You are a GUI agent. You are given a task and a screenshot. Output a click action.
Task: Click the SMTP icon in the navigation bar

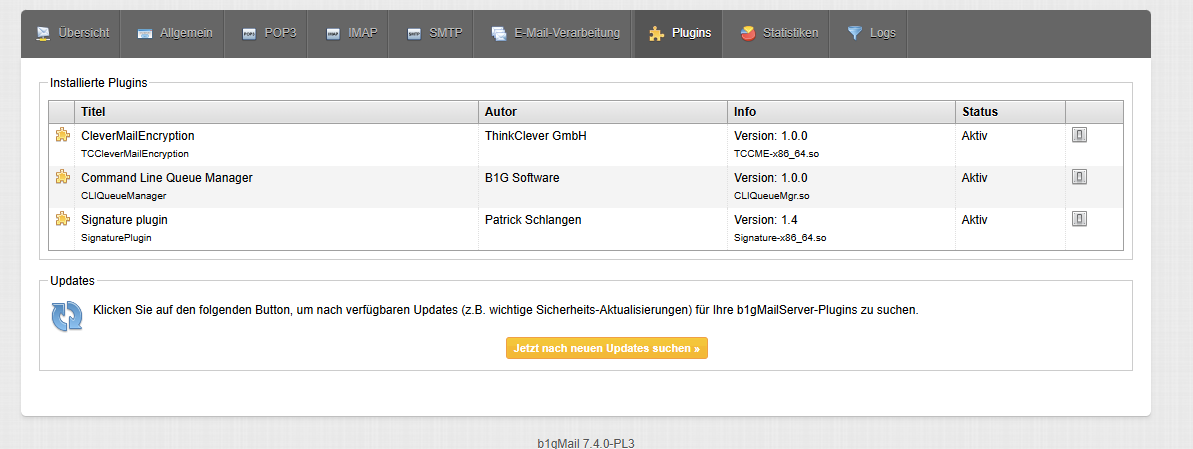414,34
